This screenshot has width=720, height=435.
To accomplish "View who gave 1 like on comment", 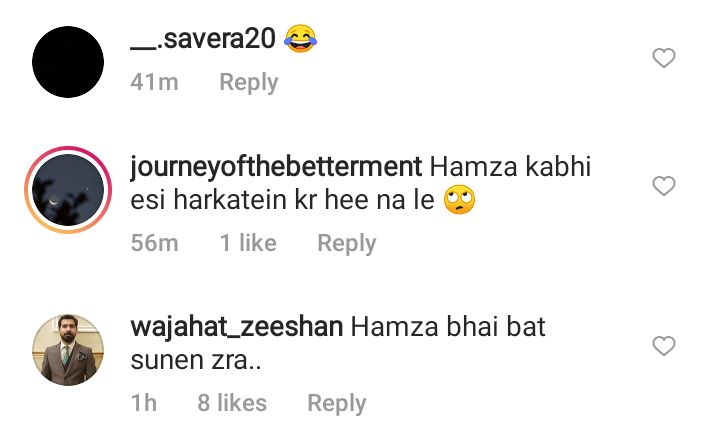I will (x=248, y=243).
